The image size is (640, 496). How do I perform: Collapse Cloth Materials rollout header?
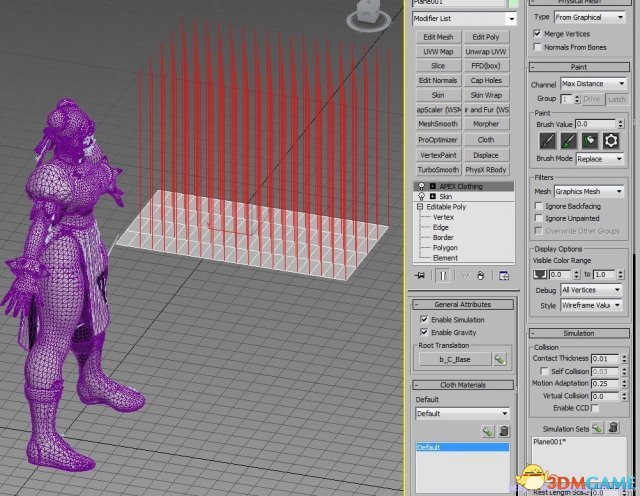[x=463, y=385]
